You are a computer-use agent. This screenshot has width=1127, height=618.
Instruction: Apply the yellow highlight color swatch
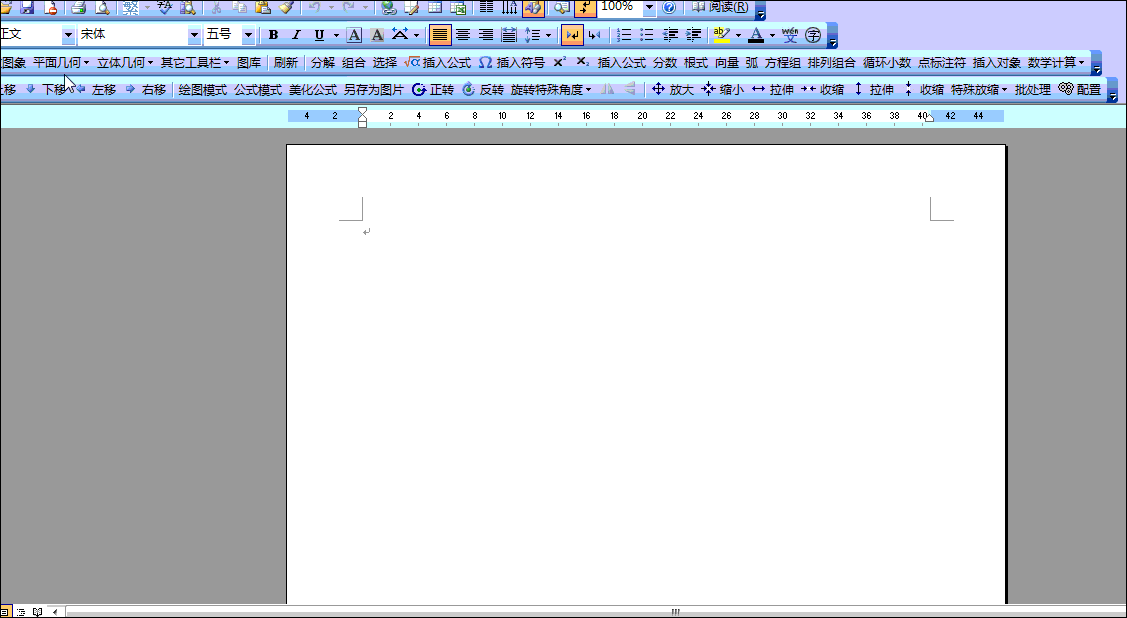(x=722, y=34)
